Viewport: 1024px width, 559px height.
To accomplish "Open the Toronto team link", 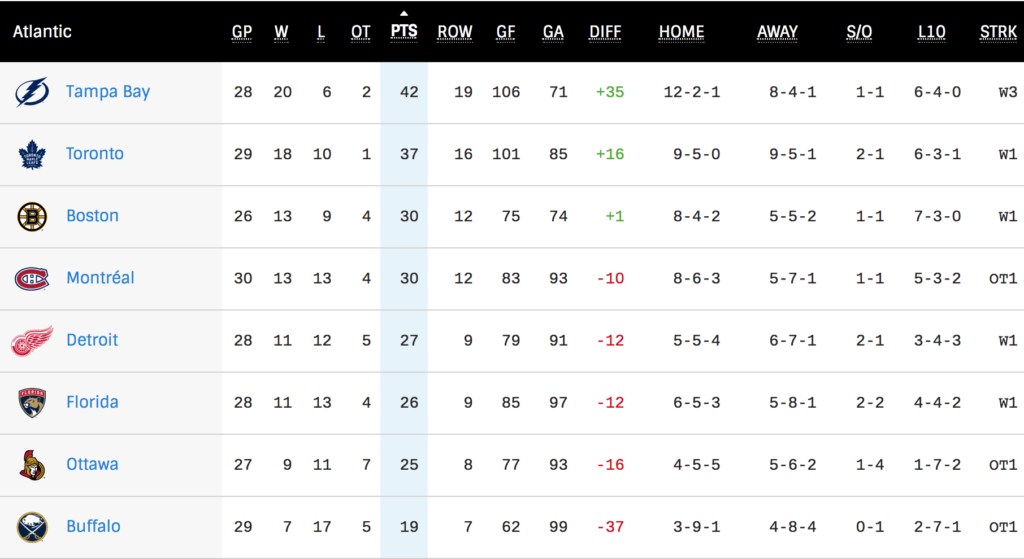I will tap(95, 154).
